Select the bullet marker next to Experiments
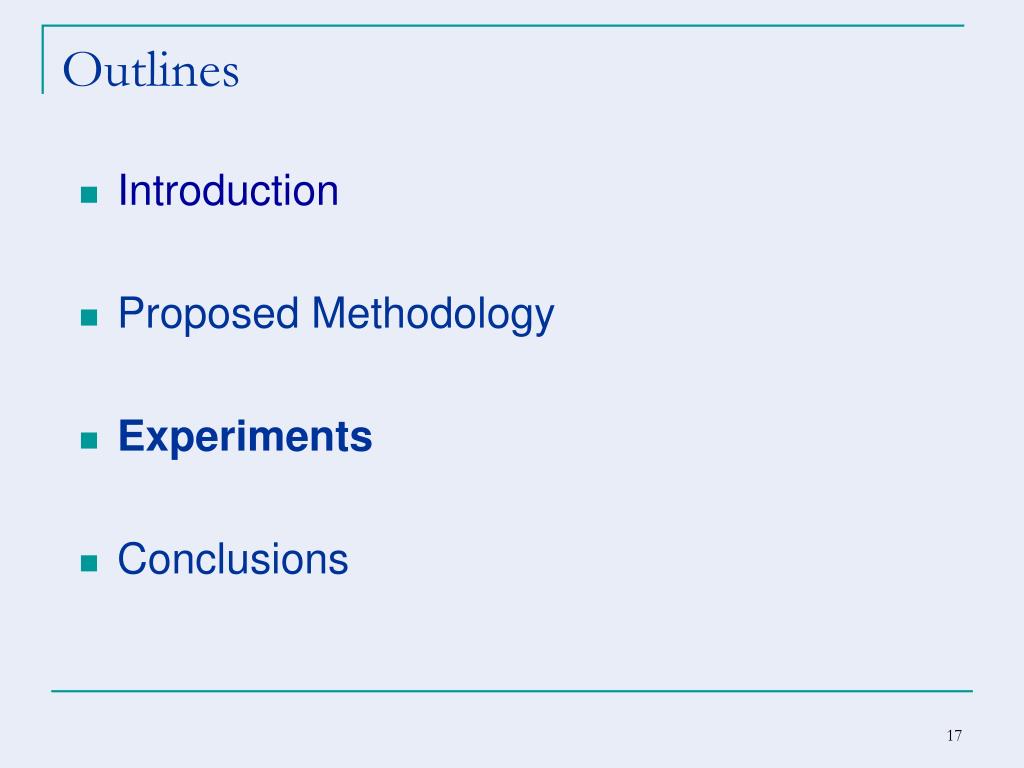Image resolution: width=1024 pixels, height=768 pixels. coord(88,441)
